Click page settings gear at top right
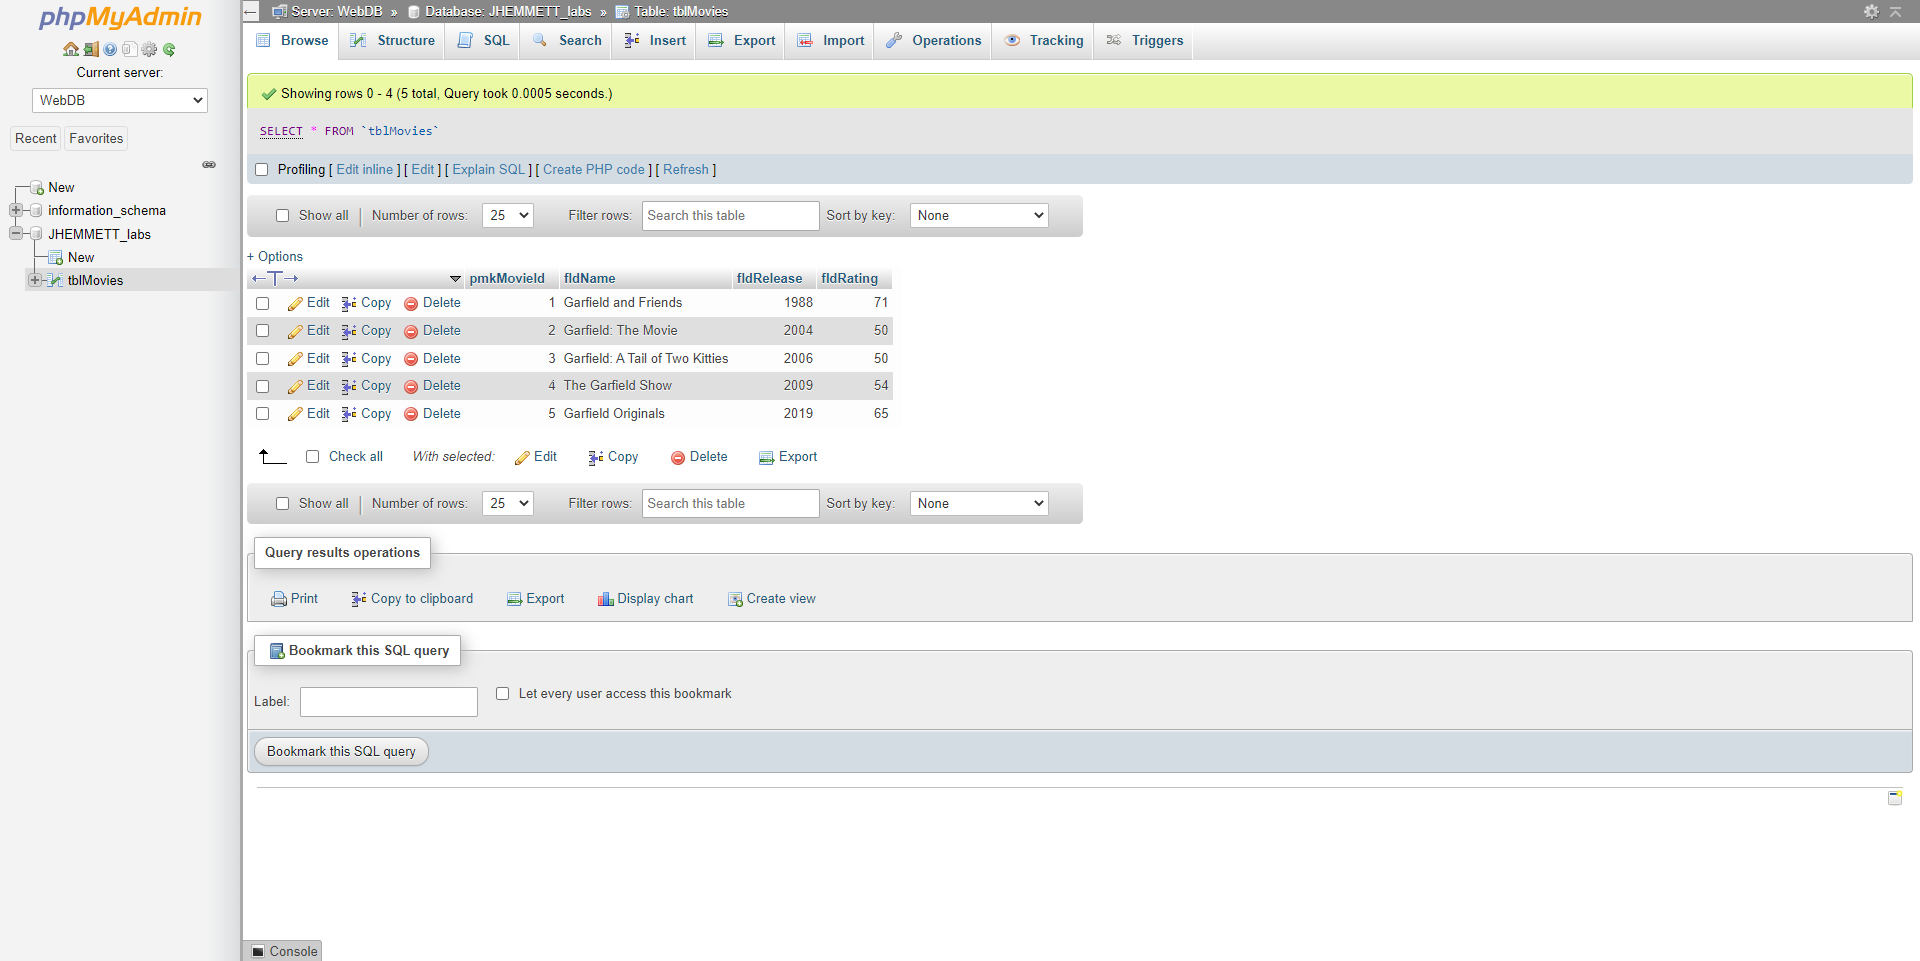 point(1871,11)
